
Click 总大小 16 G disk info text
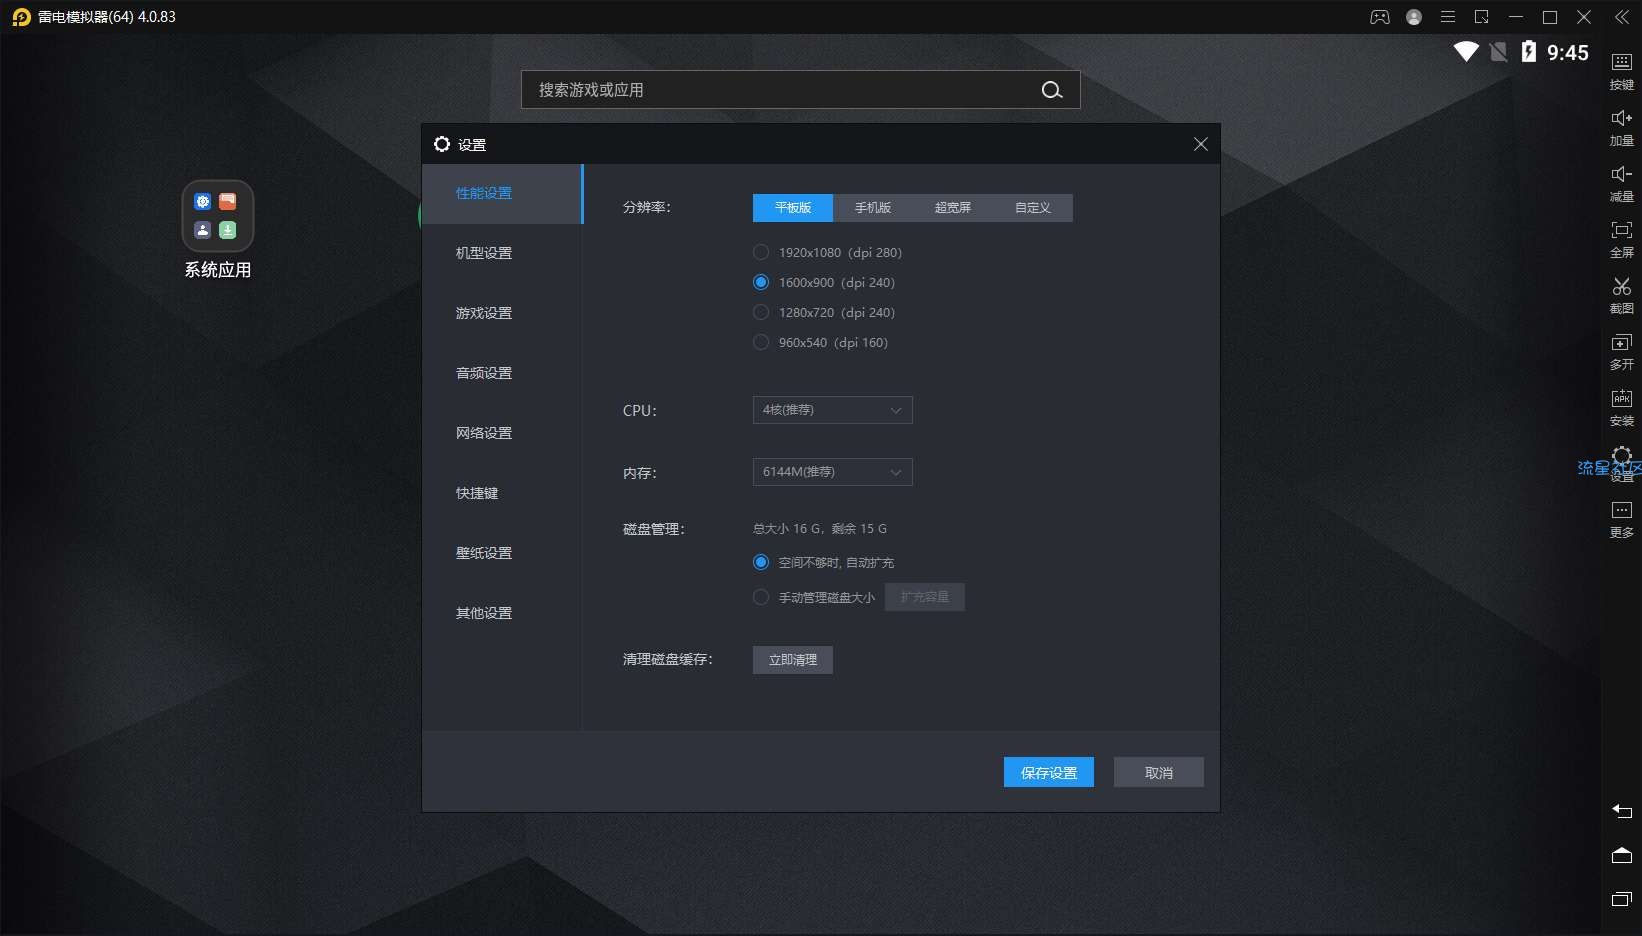tap(820, 529)
